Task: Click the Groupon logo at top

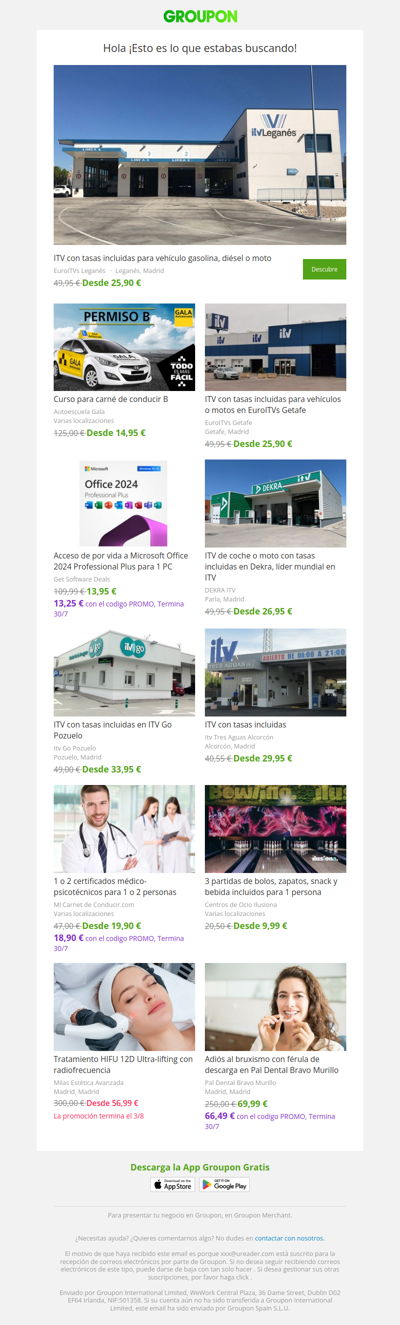Action: tap(200, 16)
